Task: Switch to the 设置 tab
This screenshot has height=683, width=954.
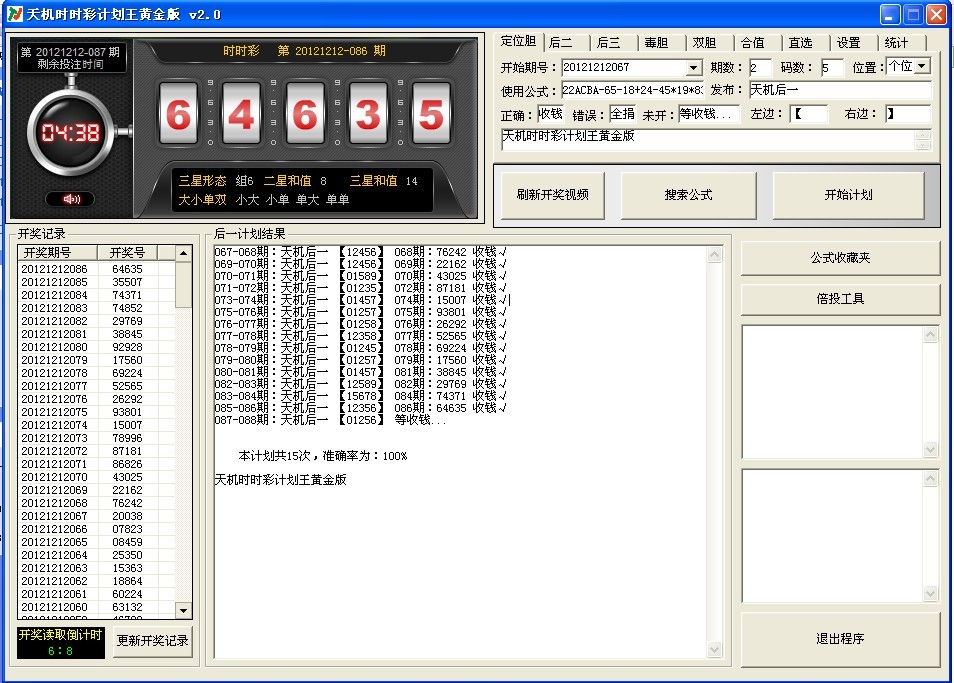Action: point(849,43)
